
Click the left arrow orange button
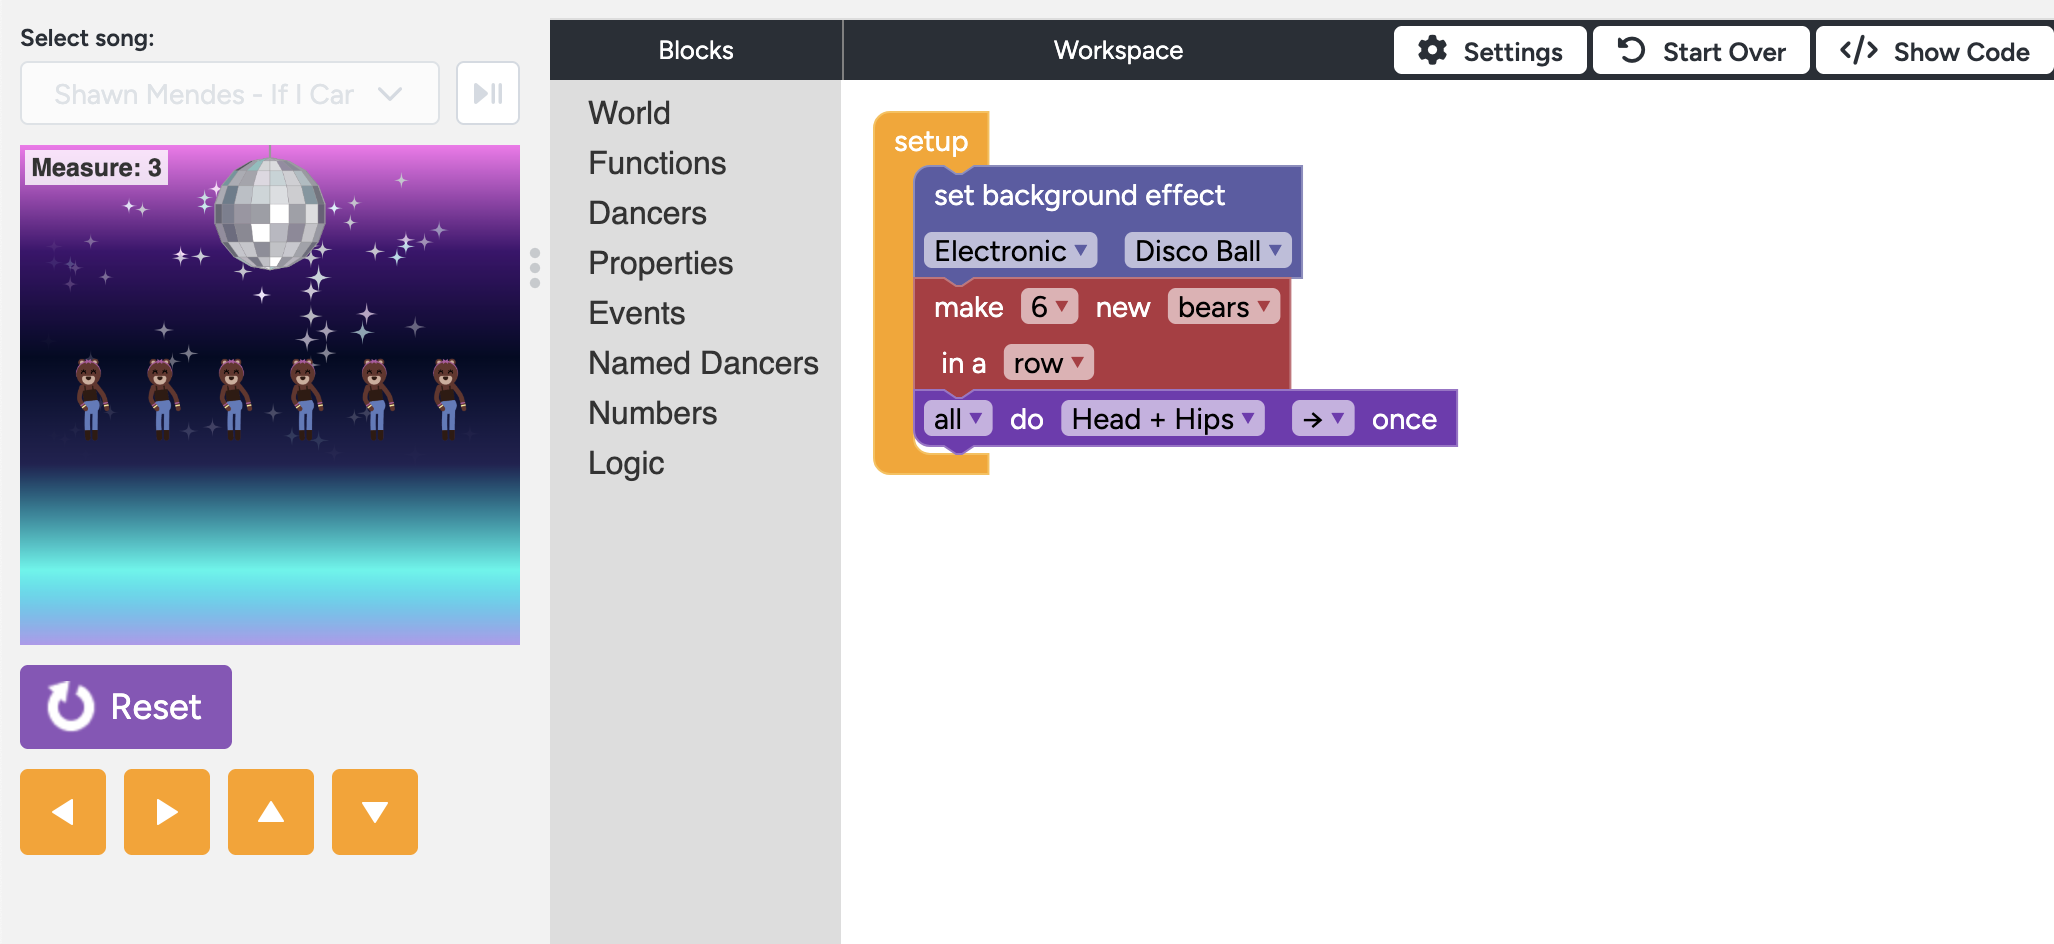(63, 812)
